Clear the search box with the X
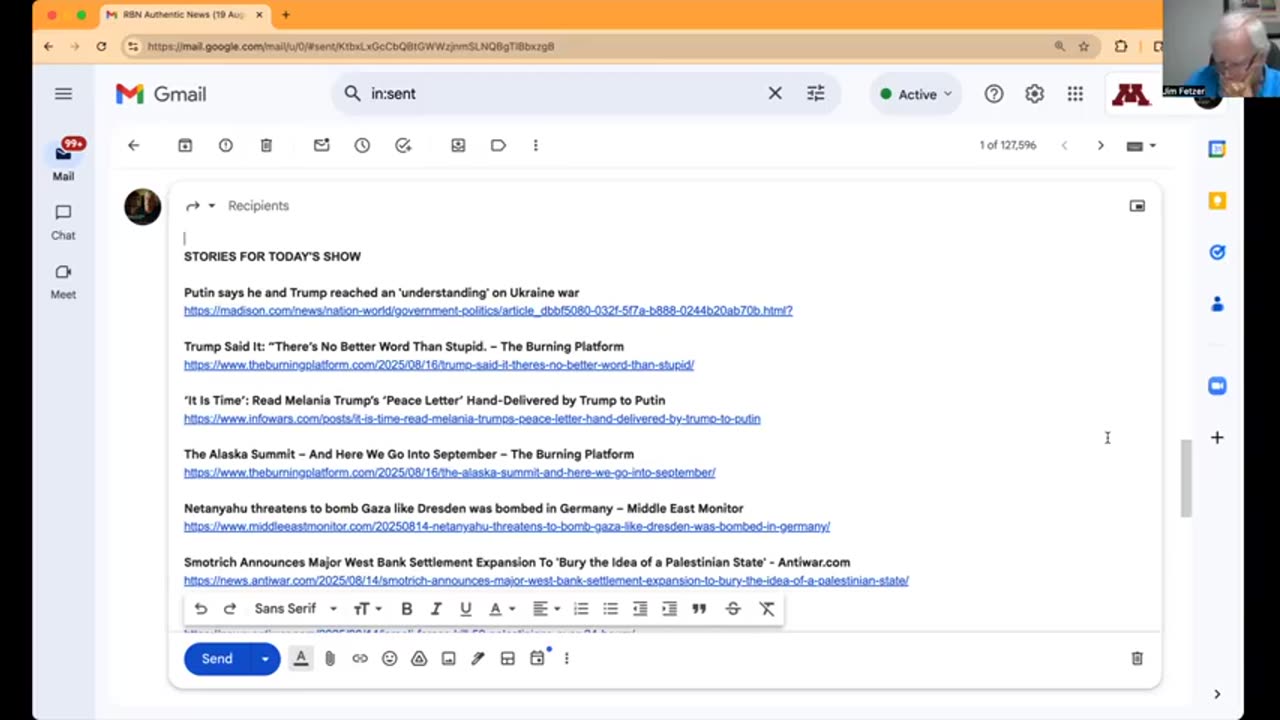 coord(775,93)
